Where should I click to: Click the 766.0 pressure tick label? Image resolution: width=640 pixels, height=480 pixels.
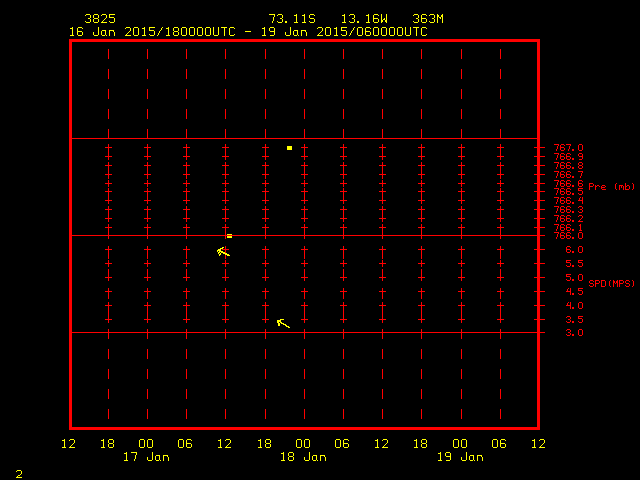(x=569, y=236)
